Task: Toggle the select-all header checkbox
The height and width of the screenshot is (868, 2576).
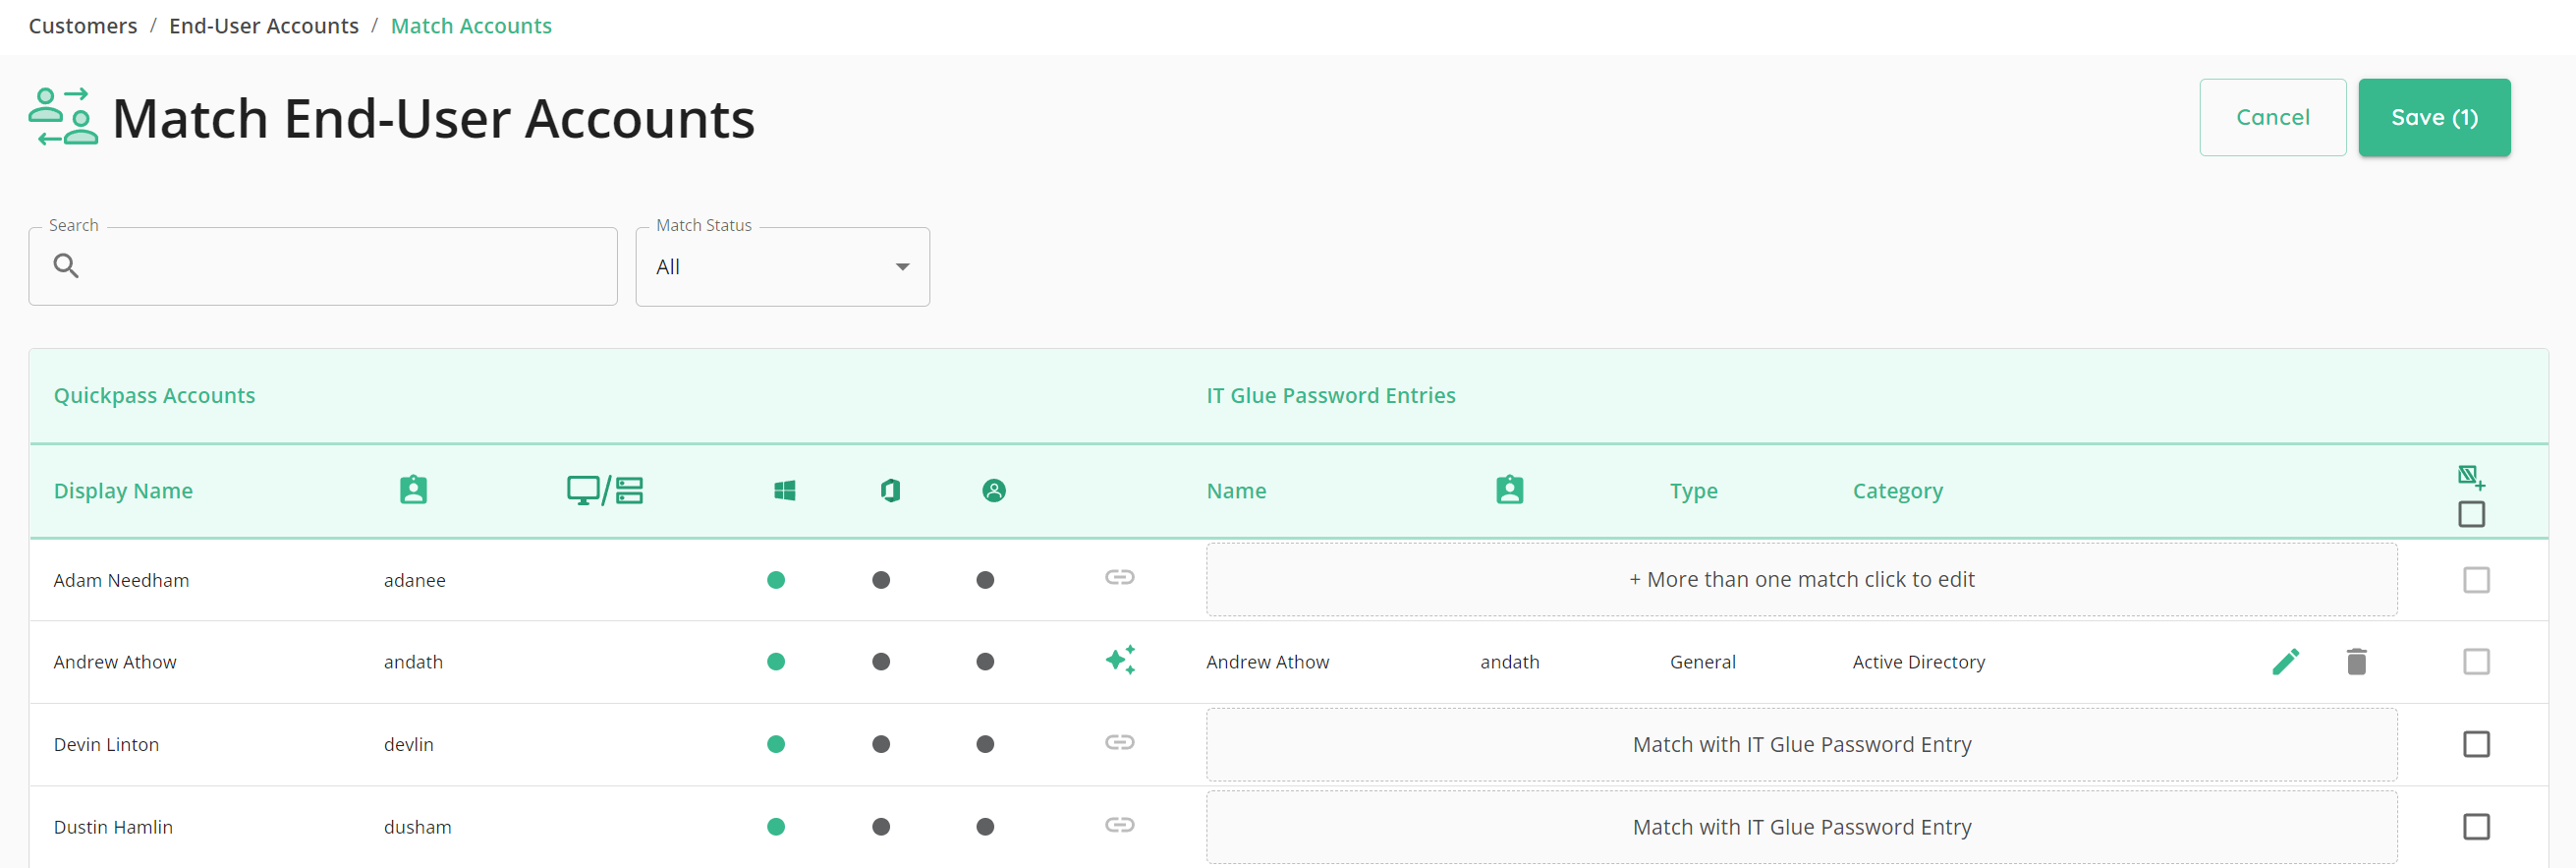Action: (2471, 514)
